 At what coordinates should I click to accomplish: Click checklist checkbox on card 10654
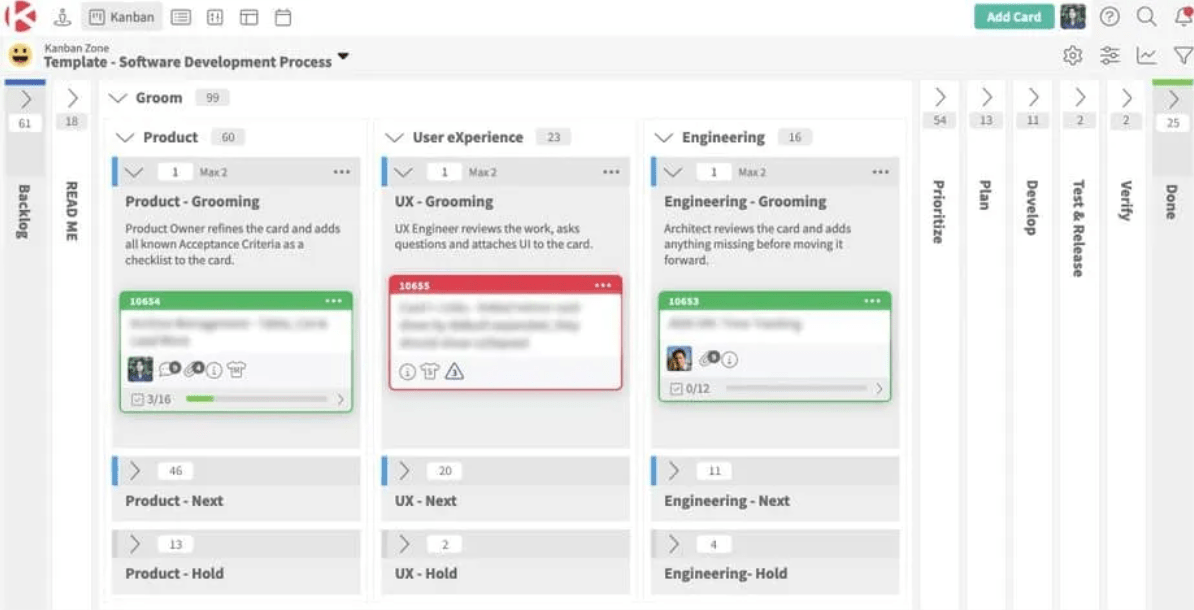coord(138,399)
